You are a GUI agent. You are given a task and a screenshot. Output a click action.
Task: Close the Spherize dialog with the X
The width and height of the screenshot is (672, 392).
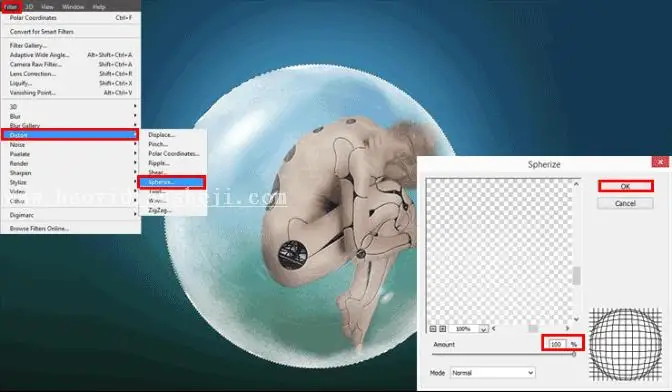pyautogui.click(x=660, y=162)
